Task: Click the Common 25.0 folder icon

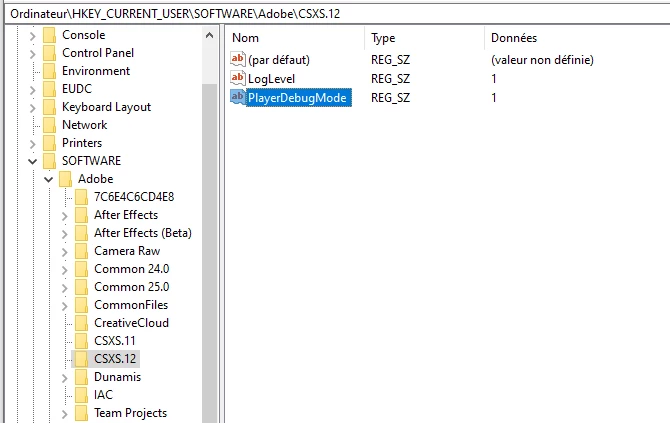Action: click(81, 287)
